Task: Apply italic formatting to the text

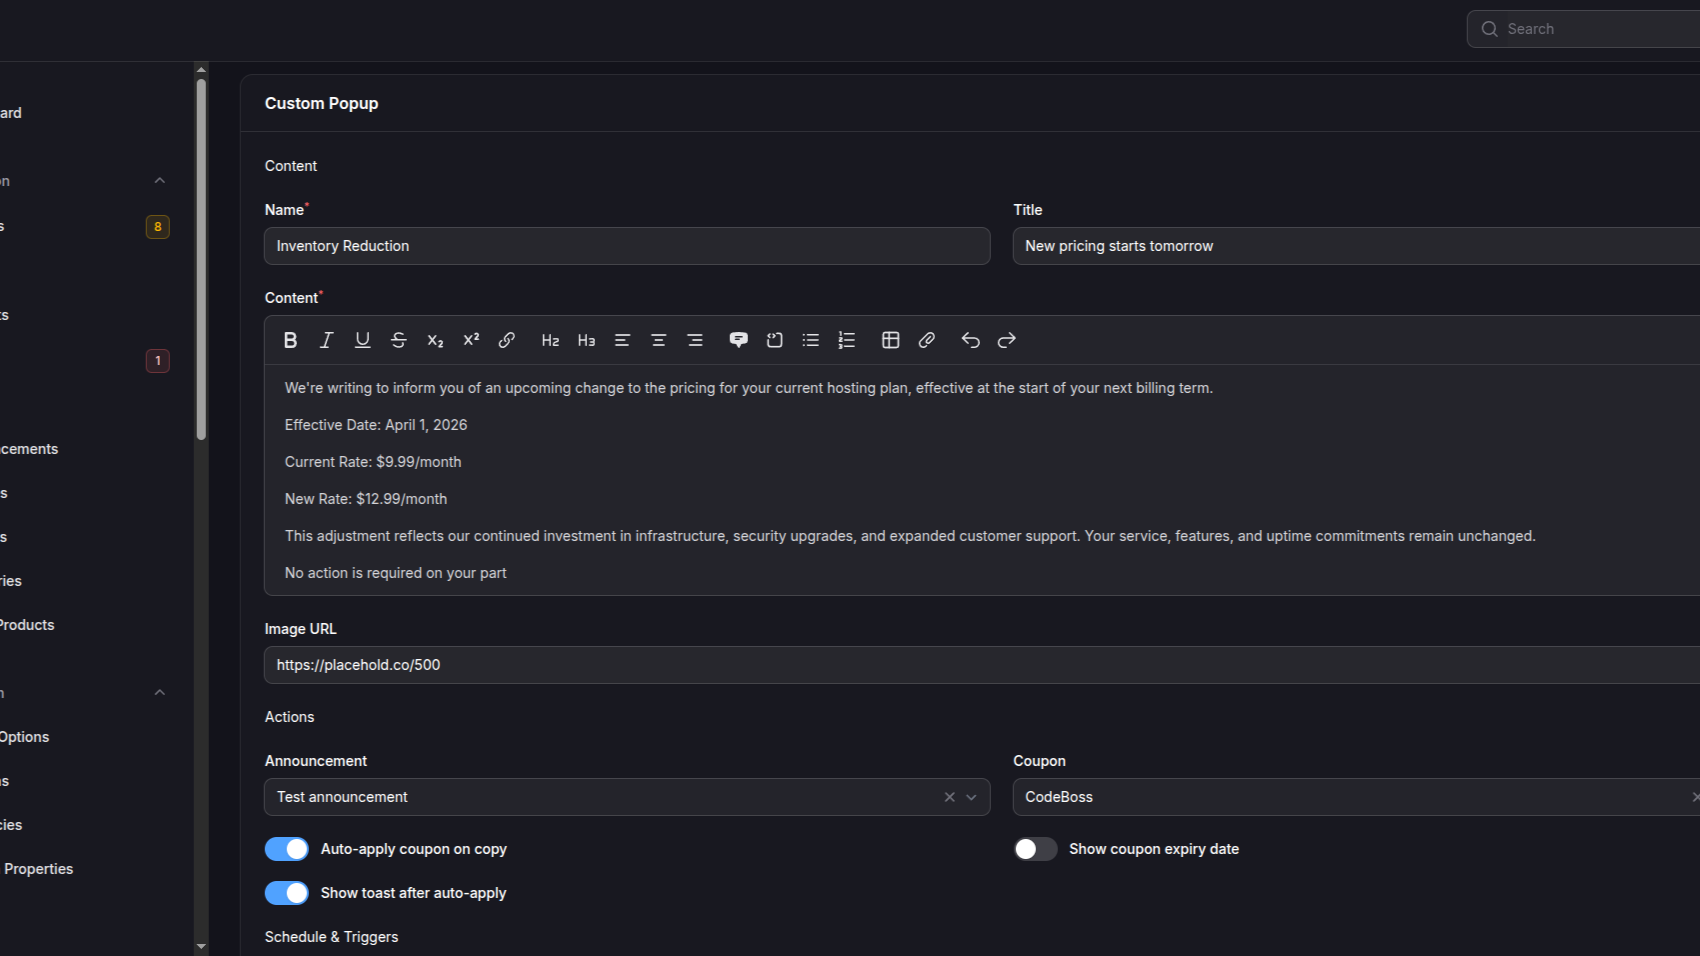Action: (326, 340)
